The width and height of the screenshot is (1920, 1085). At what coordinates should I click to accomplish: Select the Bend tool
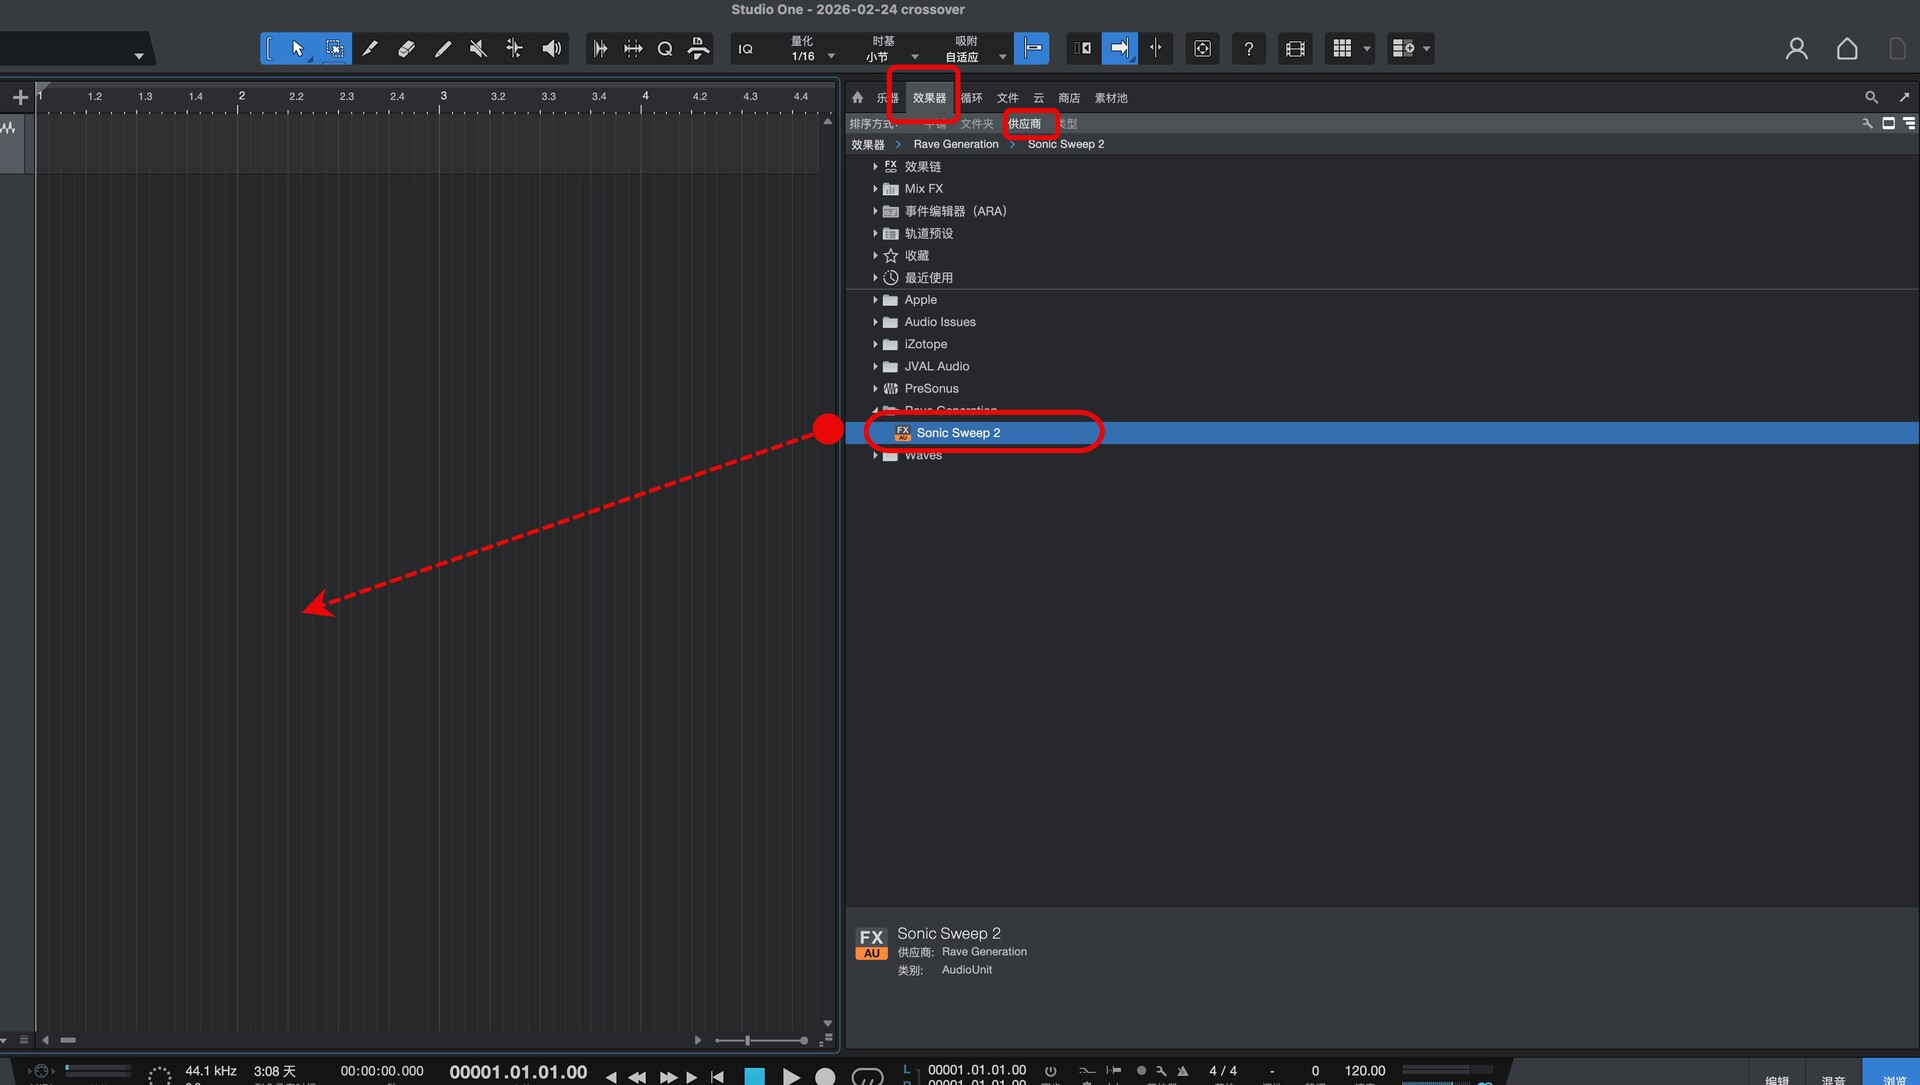click(x=514, y=48)
